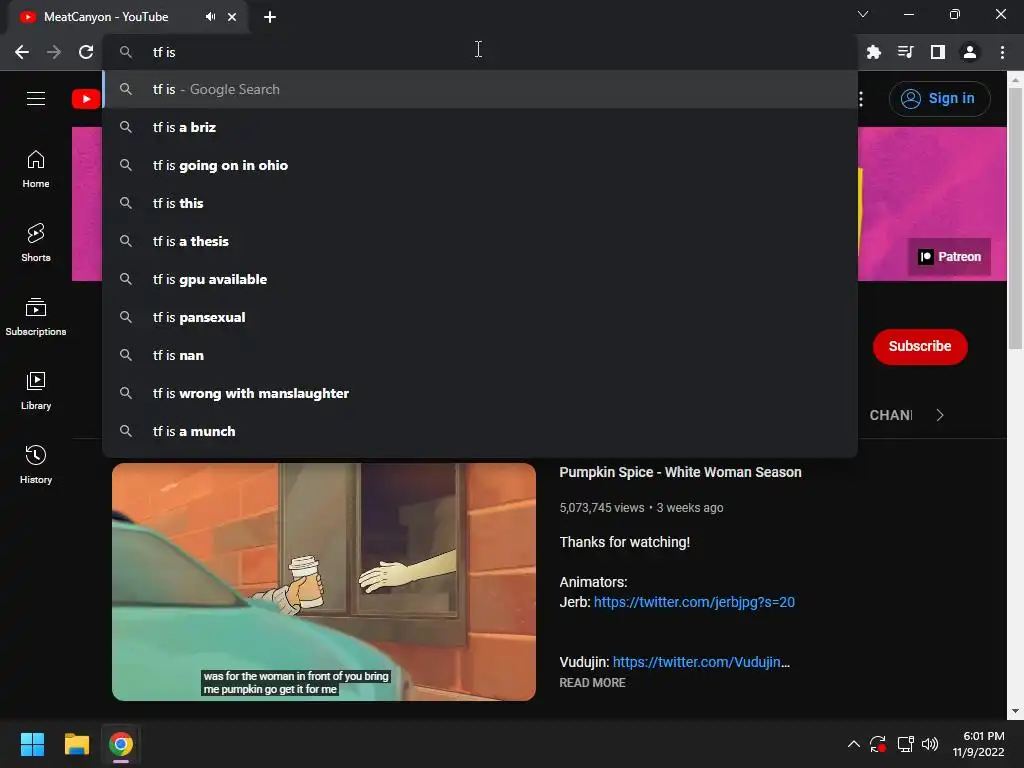This screenshot has height=768, width=1024.
Task: Open Jerb's twitter link
Action: pos(694,602)
